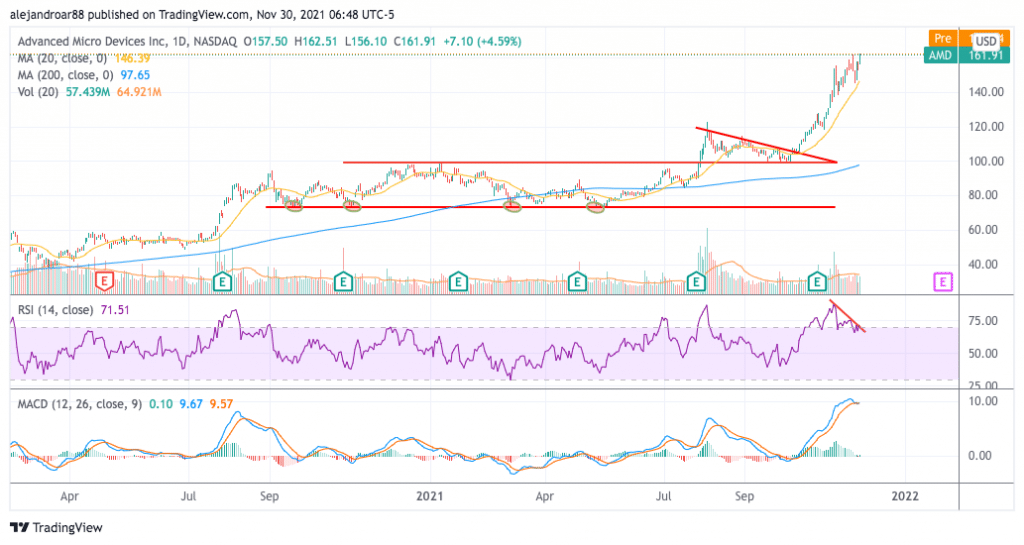The image size is (1024, 545).
Task: Click the 2021 label on the time axis
Action: point(430,496)
